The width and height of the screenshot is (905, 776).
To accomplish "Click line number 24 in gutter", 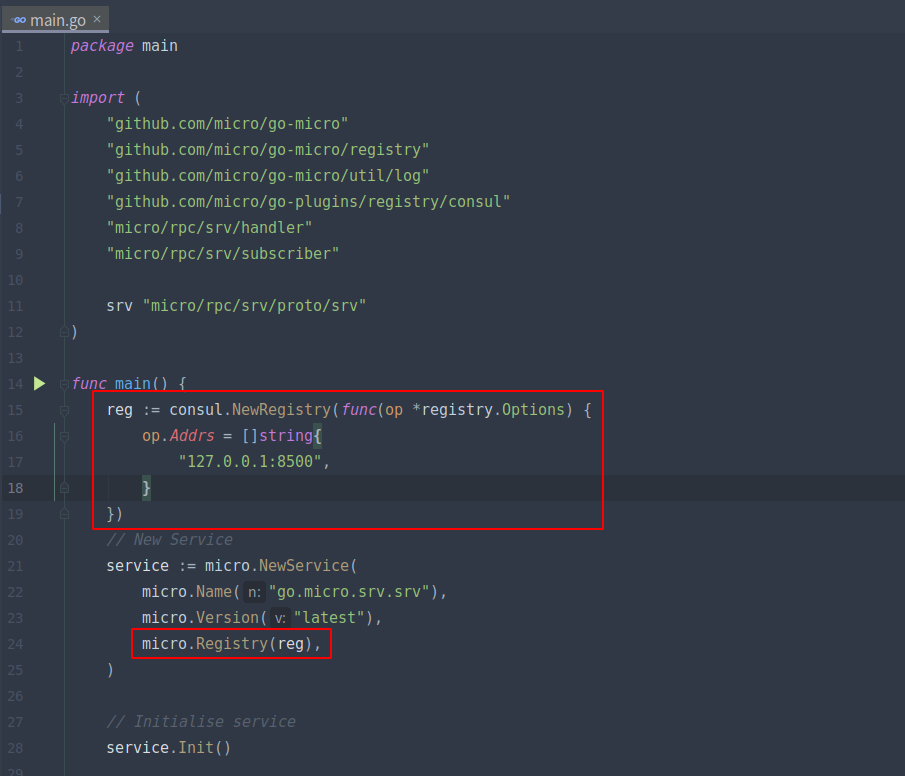I will pyautogui.click(x=16, y=644).
